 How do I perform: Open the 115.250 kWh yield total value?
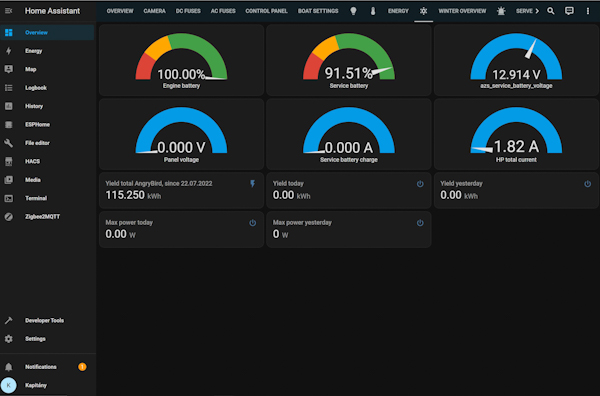(x=133, y=196)
